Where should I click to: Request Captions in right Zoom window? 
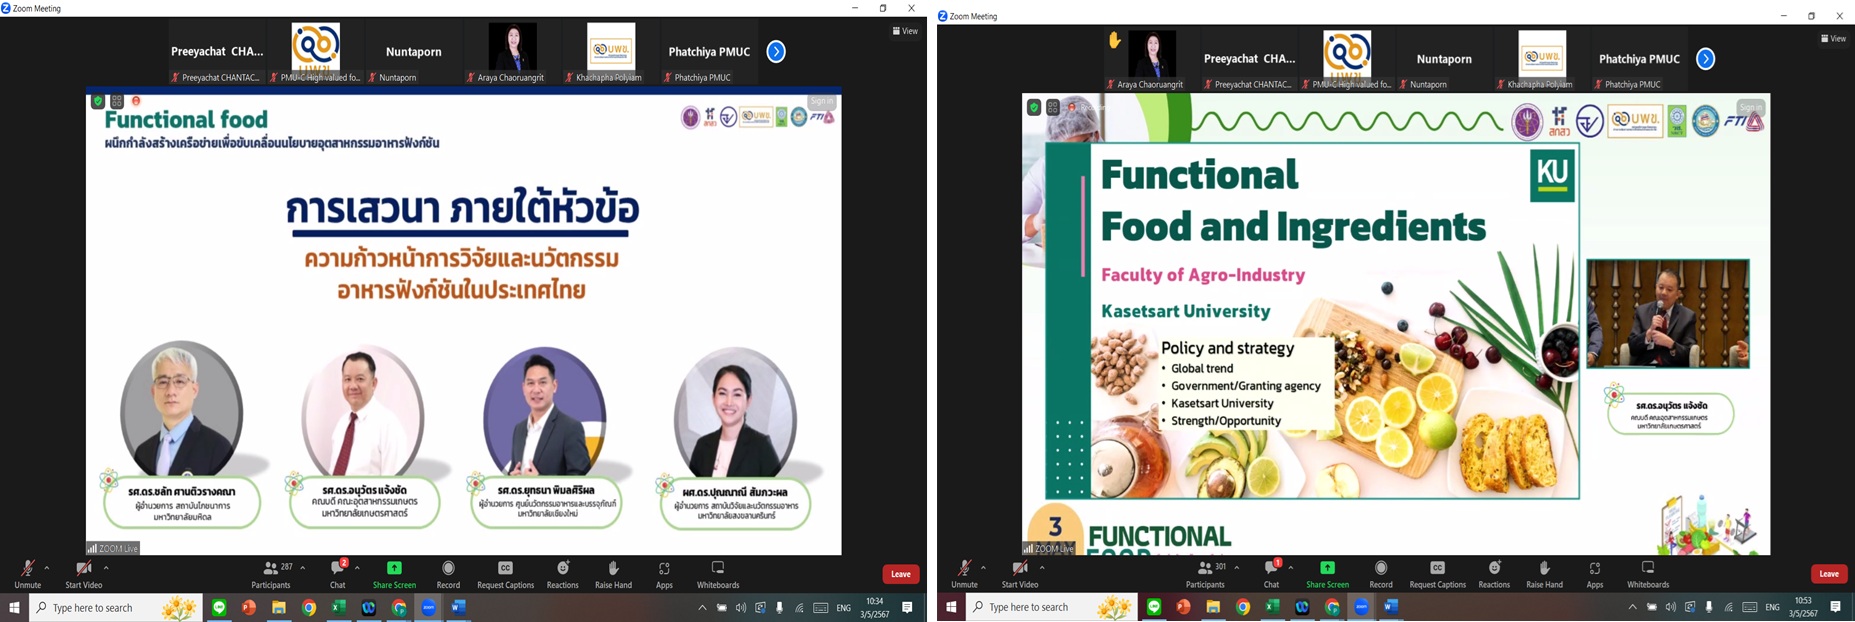tap(1437, 574)
